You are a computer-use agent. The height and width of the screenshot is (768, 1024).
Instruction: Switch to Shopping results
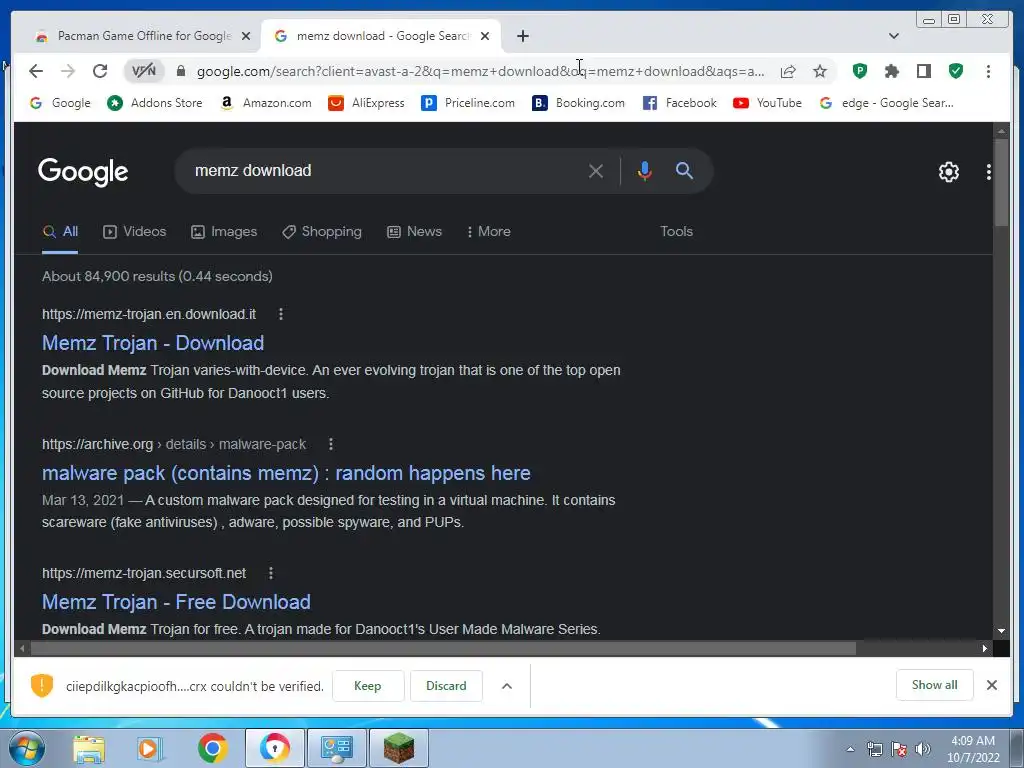[322, 231]
